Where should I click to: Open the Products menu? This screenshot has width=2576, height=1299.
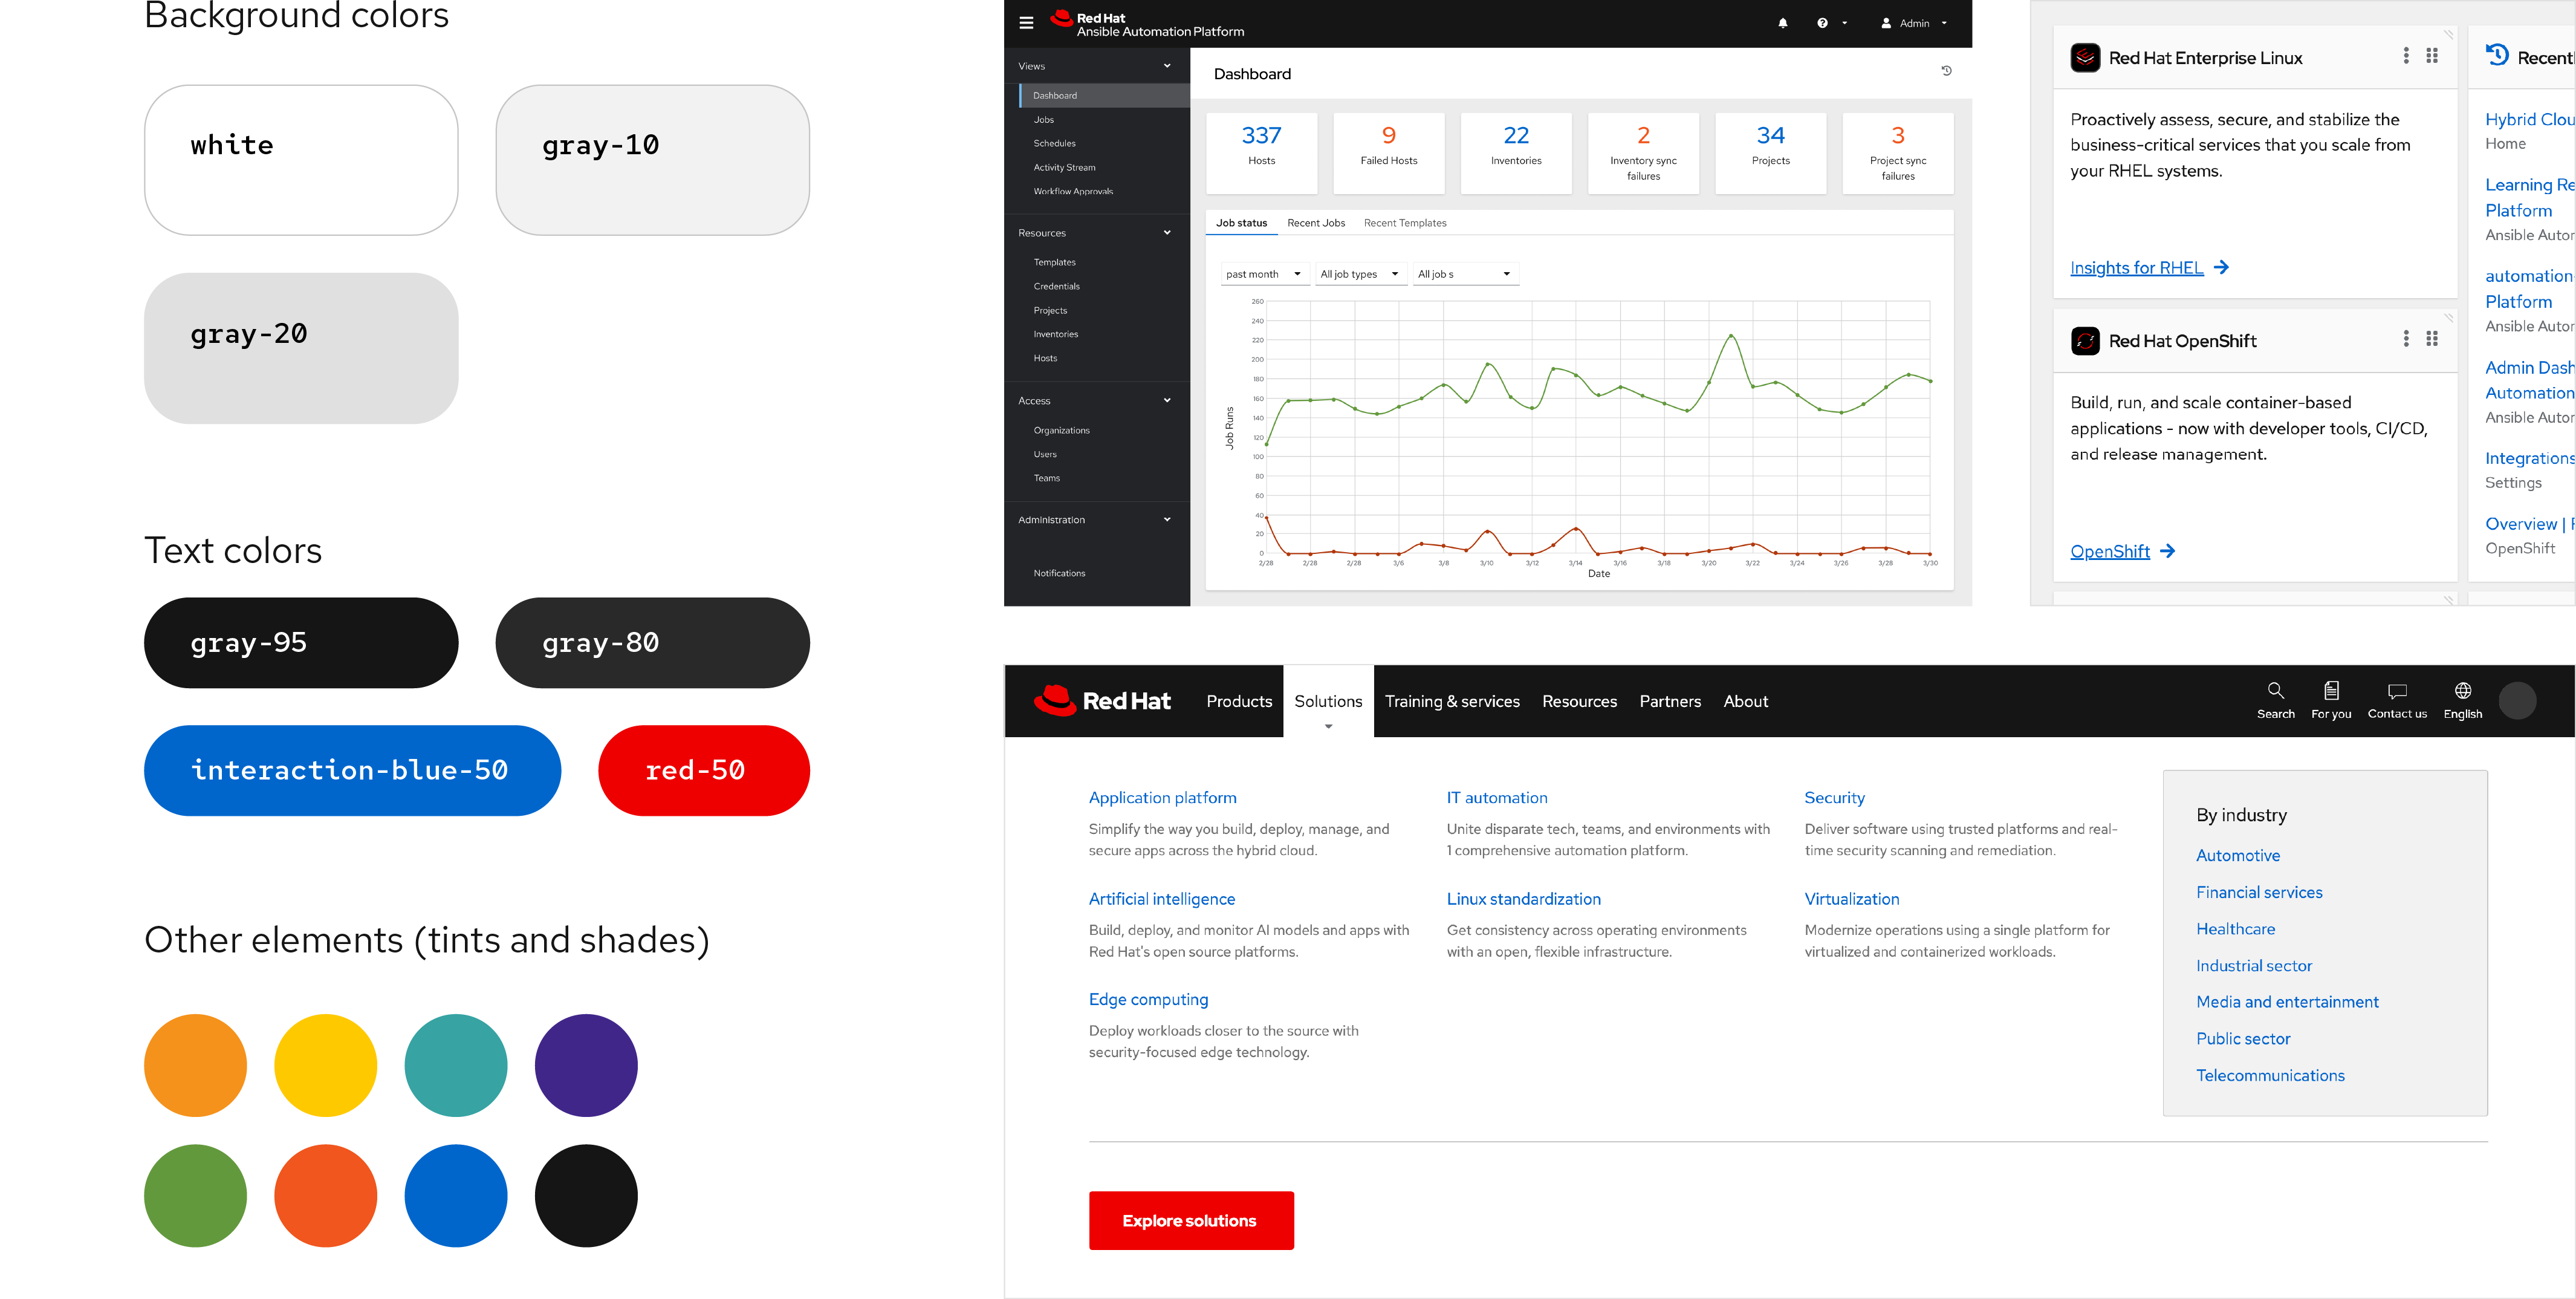pos(1239,701)
